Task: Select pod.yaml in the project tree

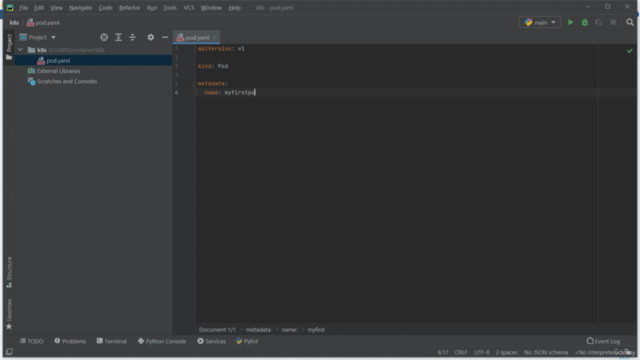Action: click(93, 60)
